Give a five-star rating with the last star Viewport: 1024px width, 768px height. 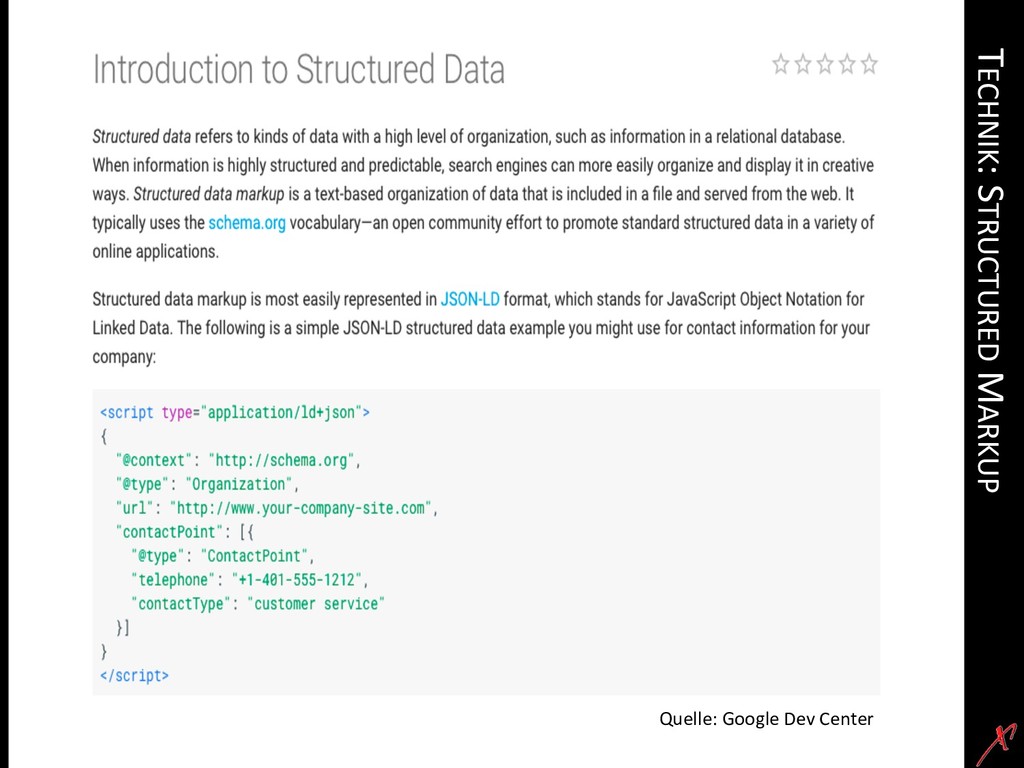point(869,65)
